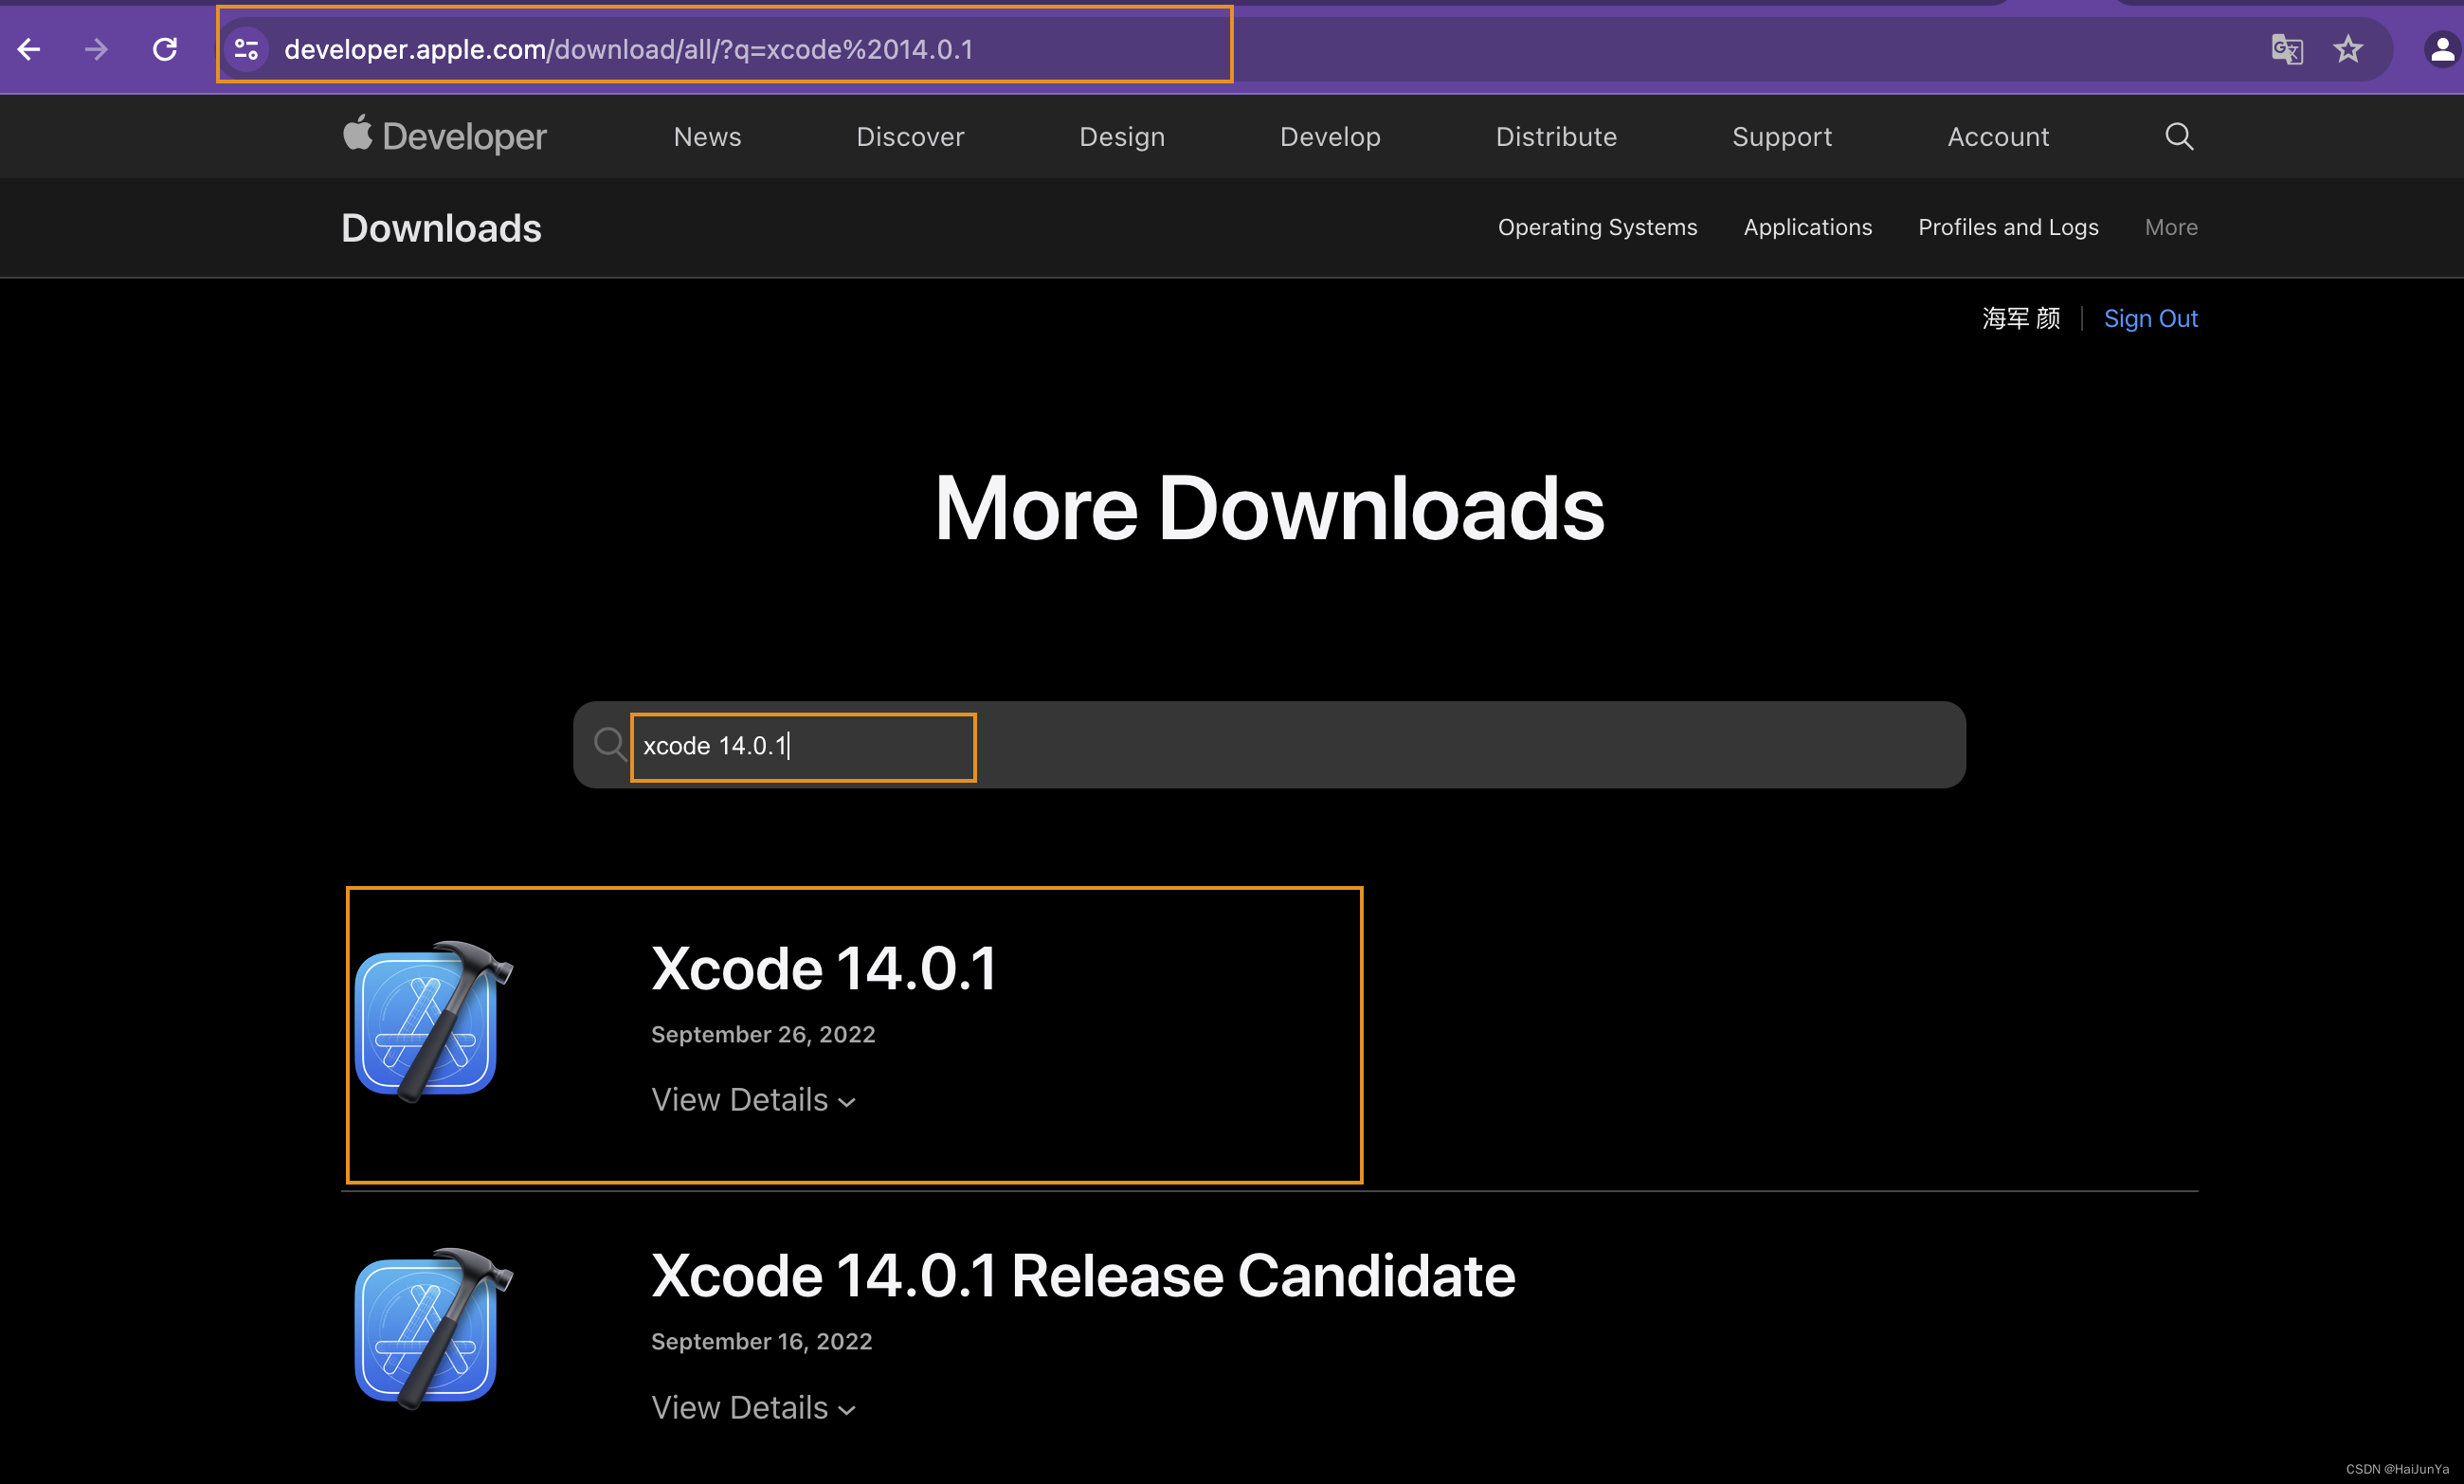This screenshot has width=2464, height=1484.
Task: Click the browser account profile icon
Action: 2436,49
